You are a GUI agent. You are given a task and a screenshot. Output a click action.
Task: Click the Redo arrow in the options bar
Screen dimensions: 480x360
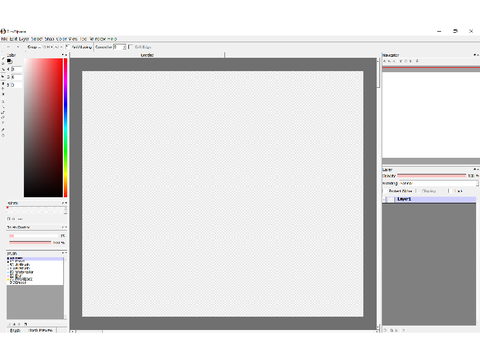18,47
